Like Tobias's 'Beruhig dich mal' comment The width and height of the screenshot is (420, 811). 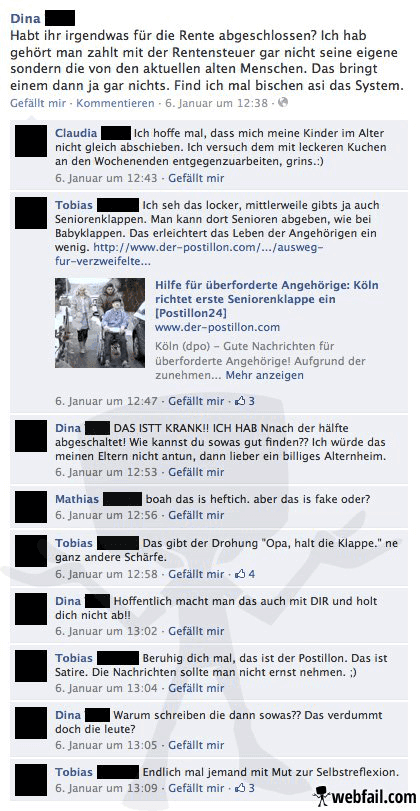point(196,688)
